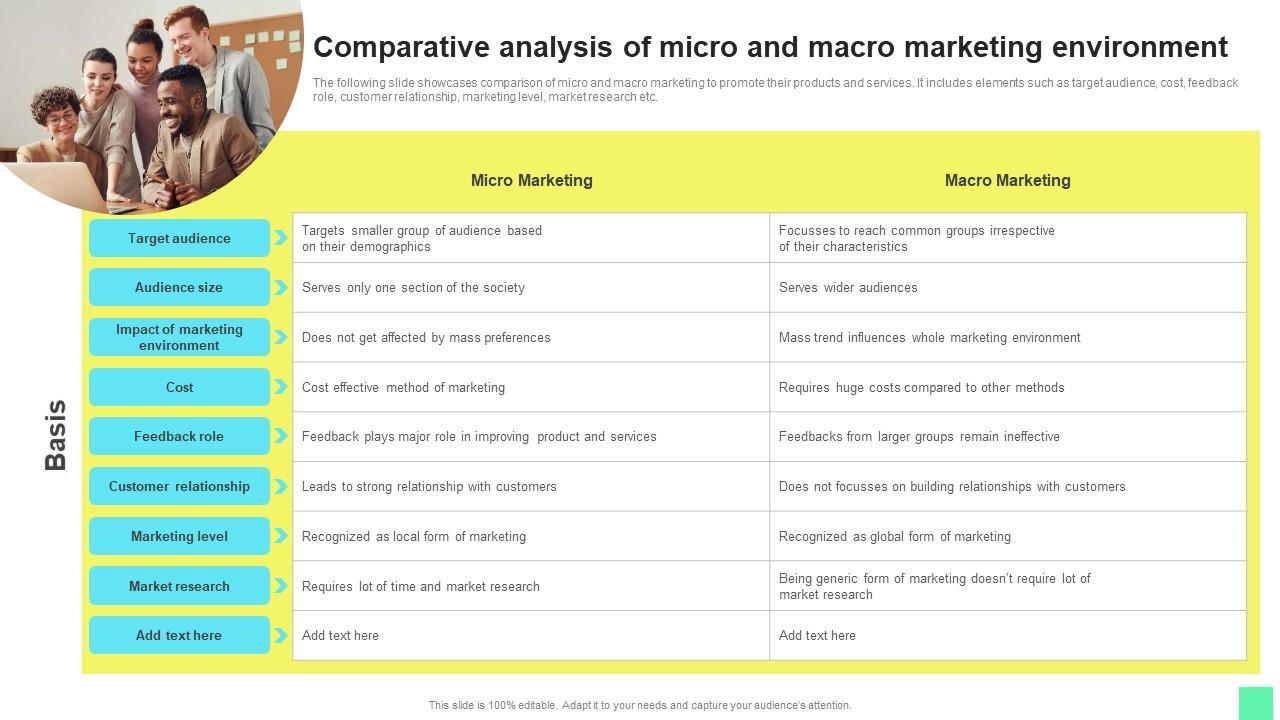Click the Macro Marketing column header
The image size is (1280, 720).
coord(1007,181)
